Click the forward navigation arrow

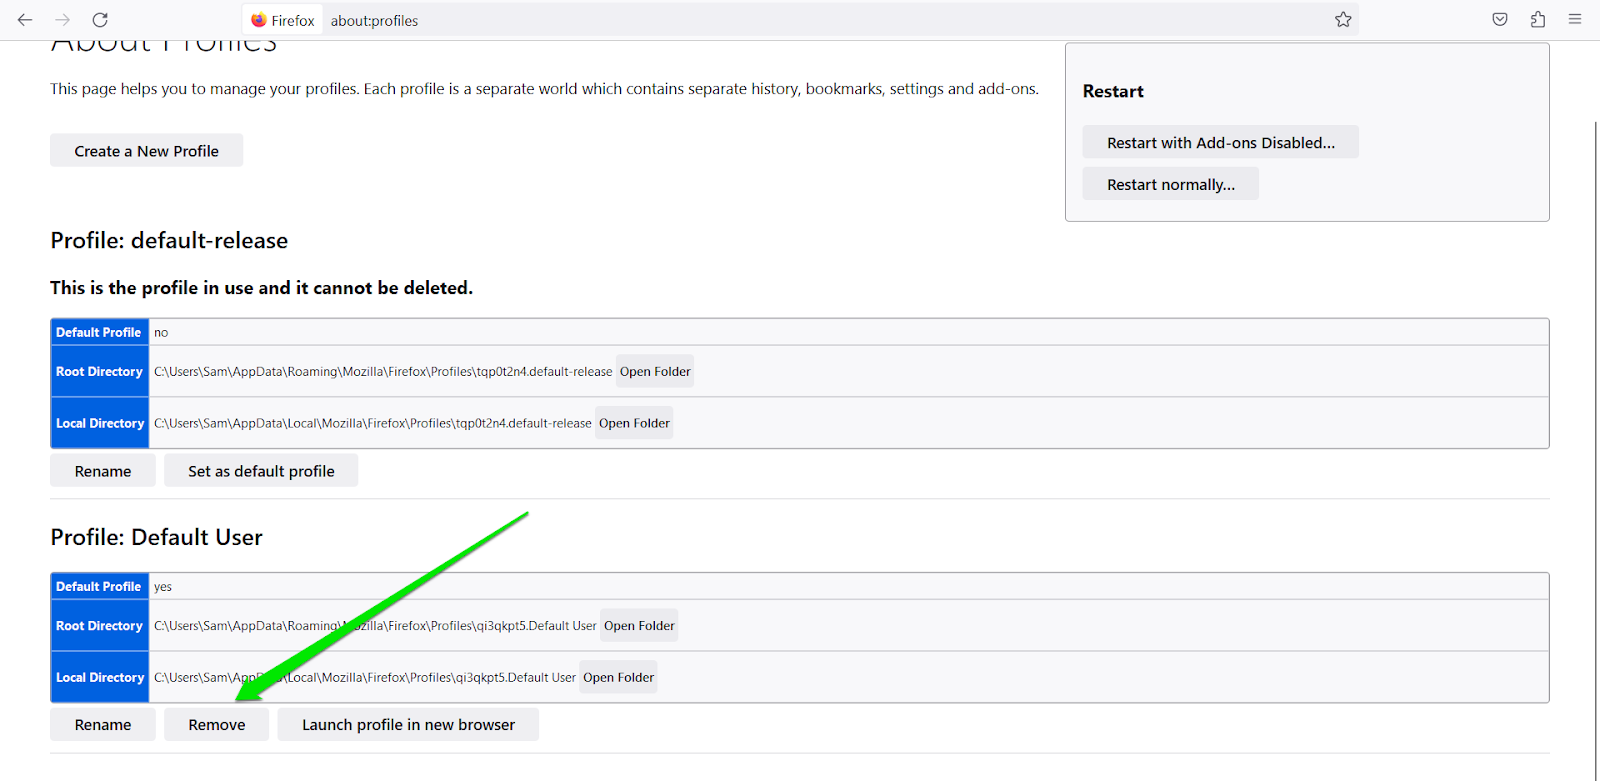point(62,20)
